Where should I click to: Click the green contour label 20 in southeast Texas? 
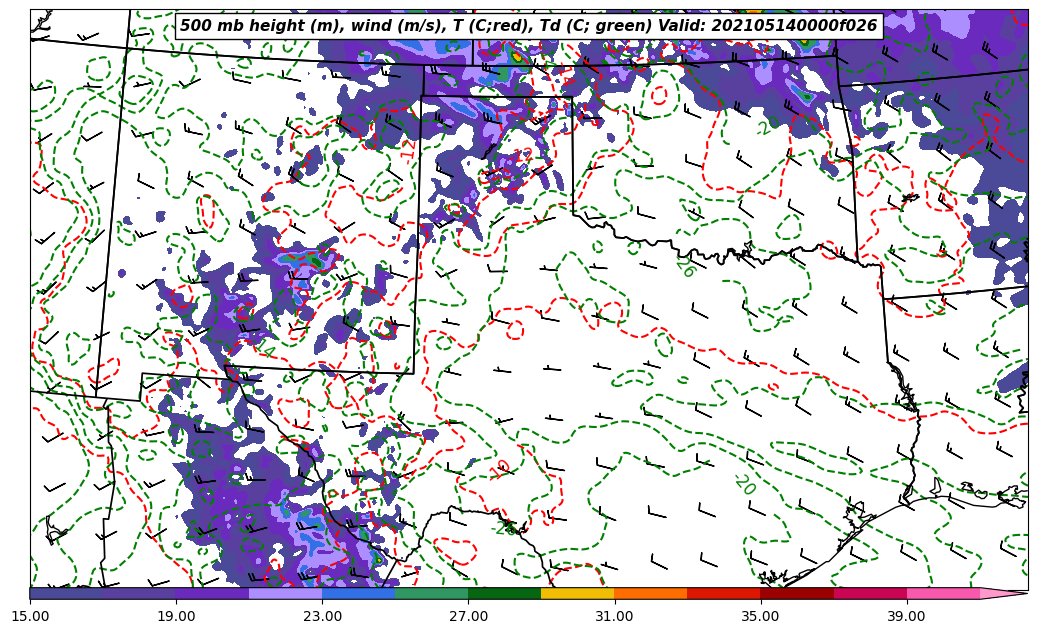pyautogui.click(x=745, y=485)
